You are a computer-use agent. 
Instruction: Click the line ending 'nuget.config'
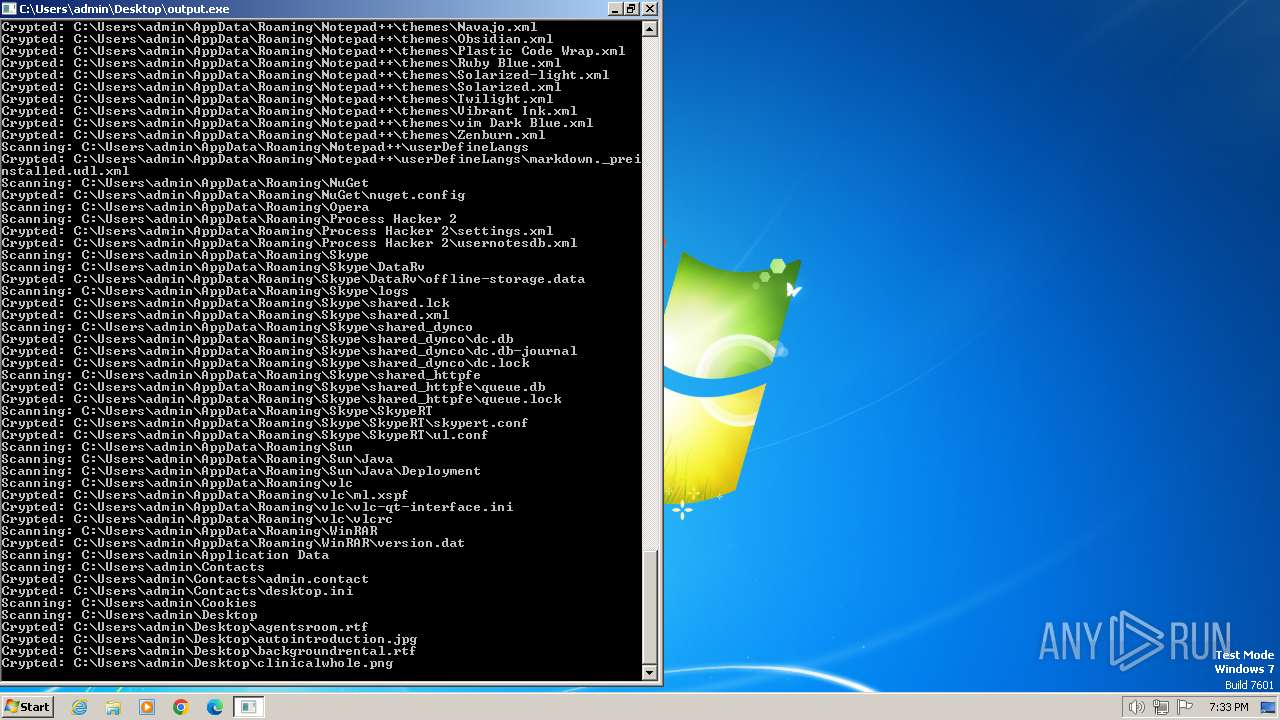coord(233,195)
